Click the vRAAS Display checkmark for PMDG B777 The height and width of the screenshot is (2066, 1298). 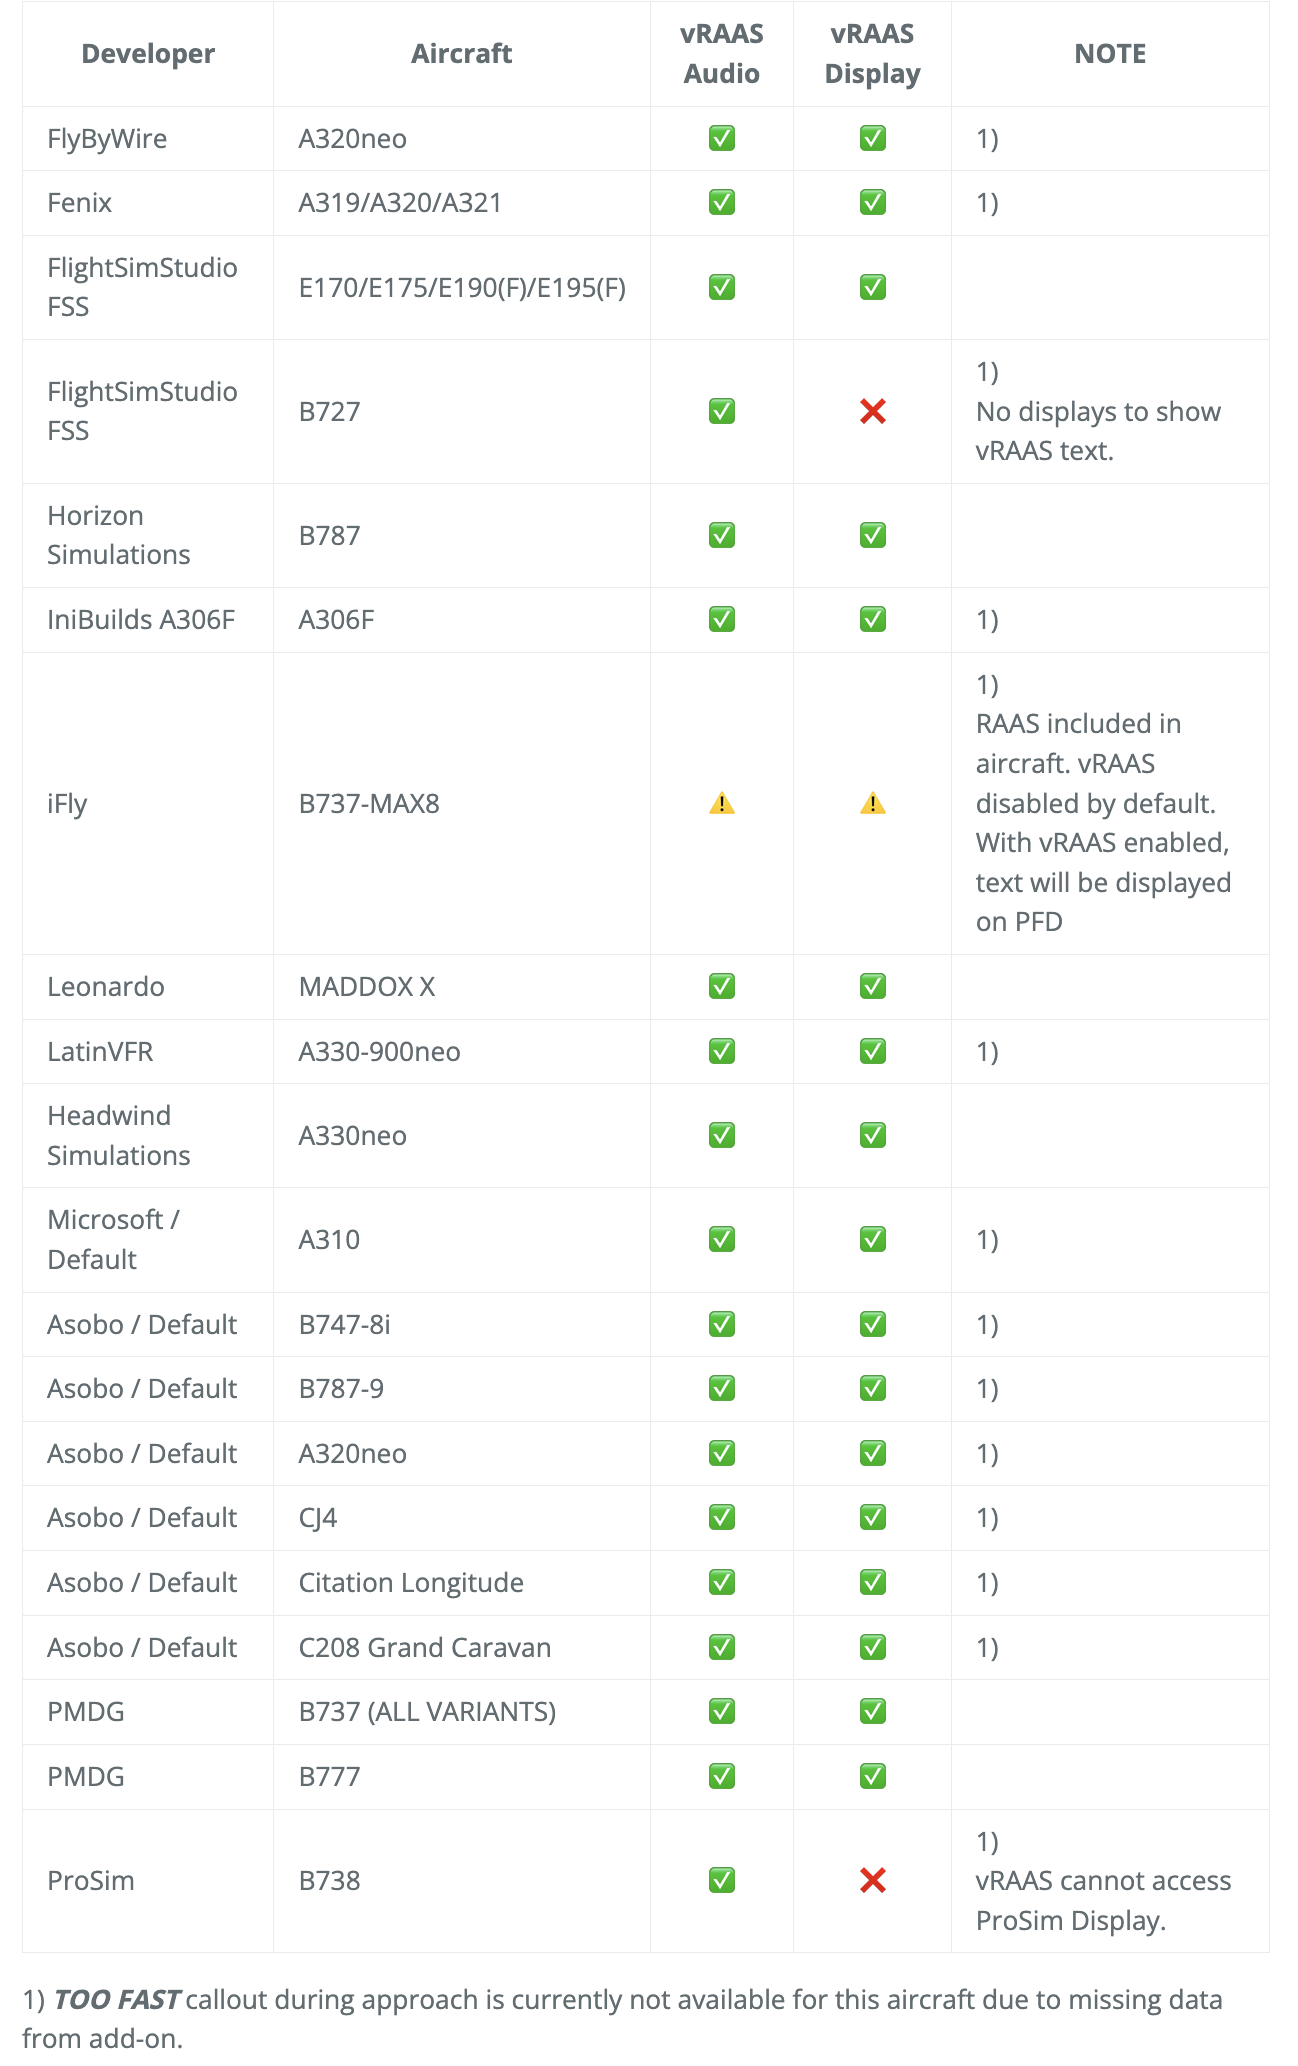pyautogui.click(x=872, y=1776)
